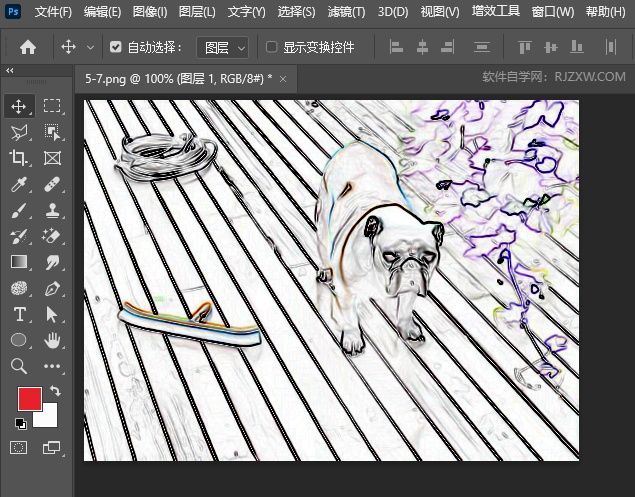Select the Eraser tool
Image resolution: width=635 pixels, height=497 pixels.
pos(52,237)
